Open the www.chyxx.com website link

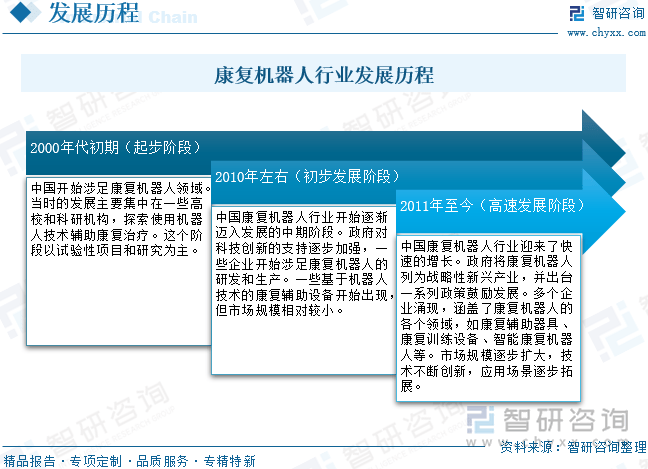click(x=604, y=32)
